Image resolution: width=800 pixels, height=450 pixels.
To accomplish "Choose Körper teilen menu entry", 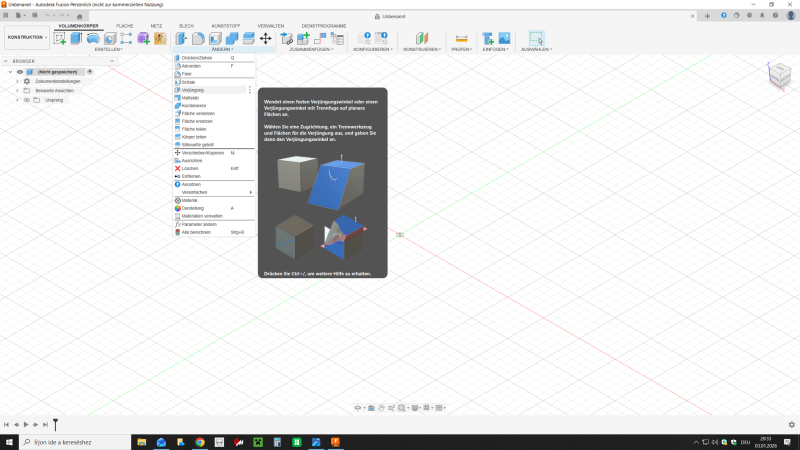I will [x=214, y=137].
